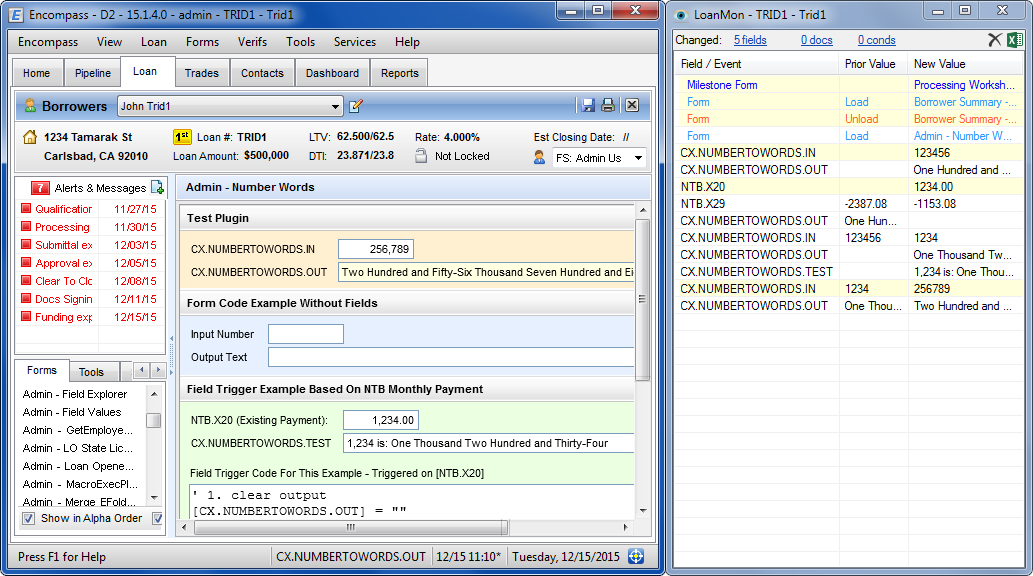The width and height of the screenshot is (1033, 576).
Task: Open the Admin - Field Explorer form
Action: 75,394
